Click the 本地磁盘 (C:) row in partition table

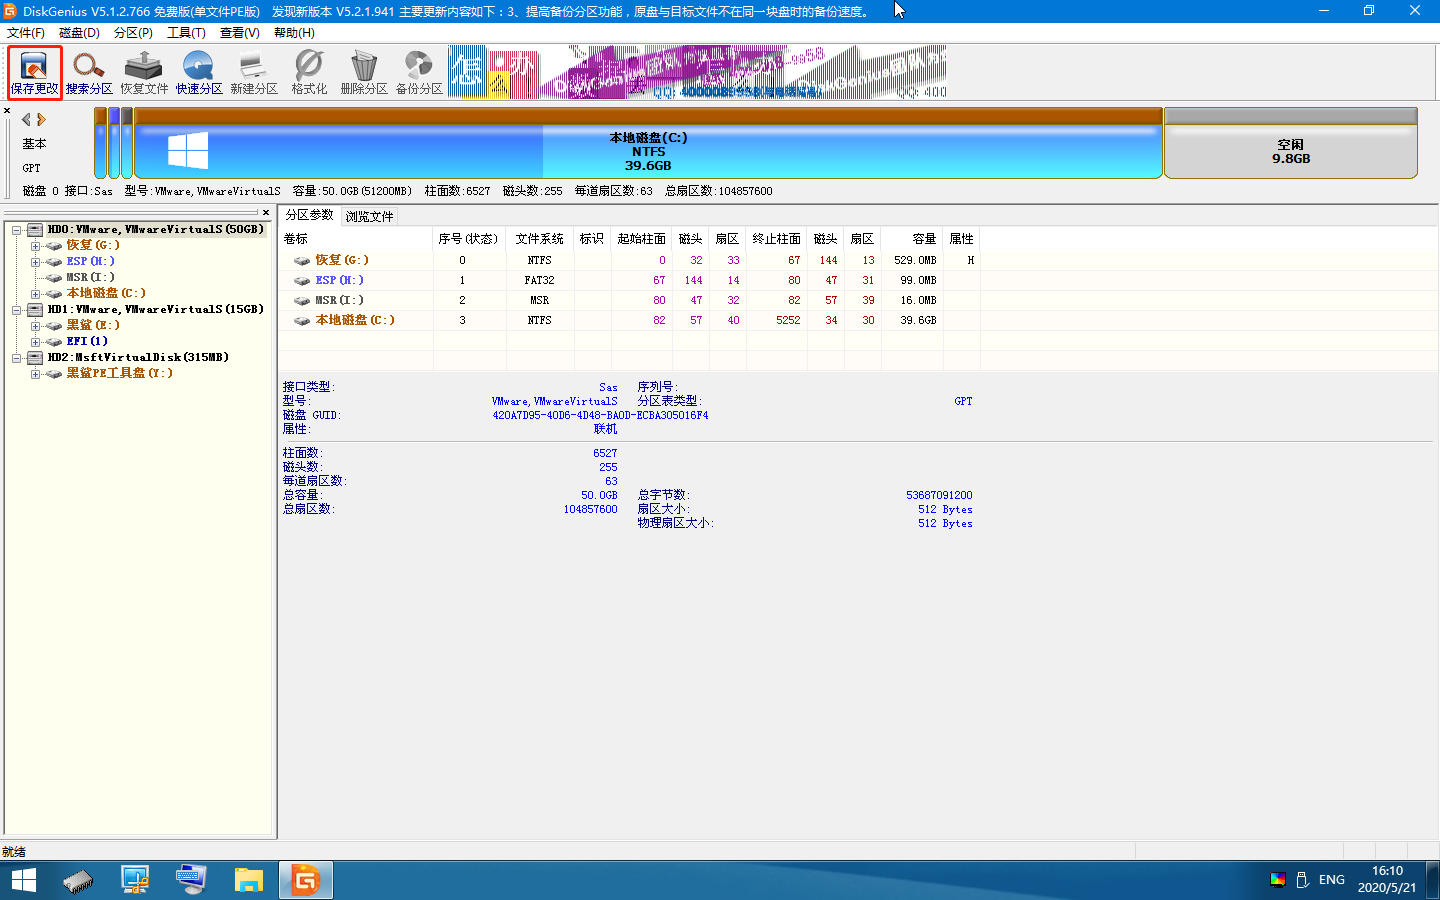tap(630, 320)
